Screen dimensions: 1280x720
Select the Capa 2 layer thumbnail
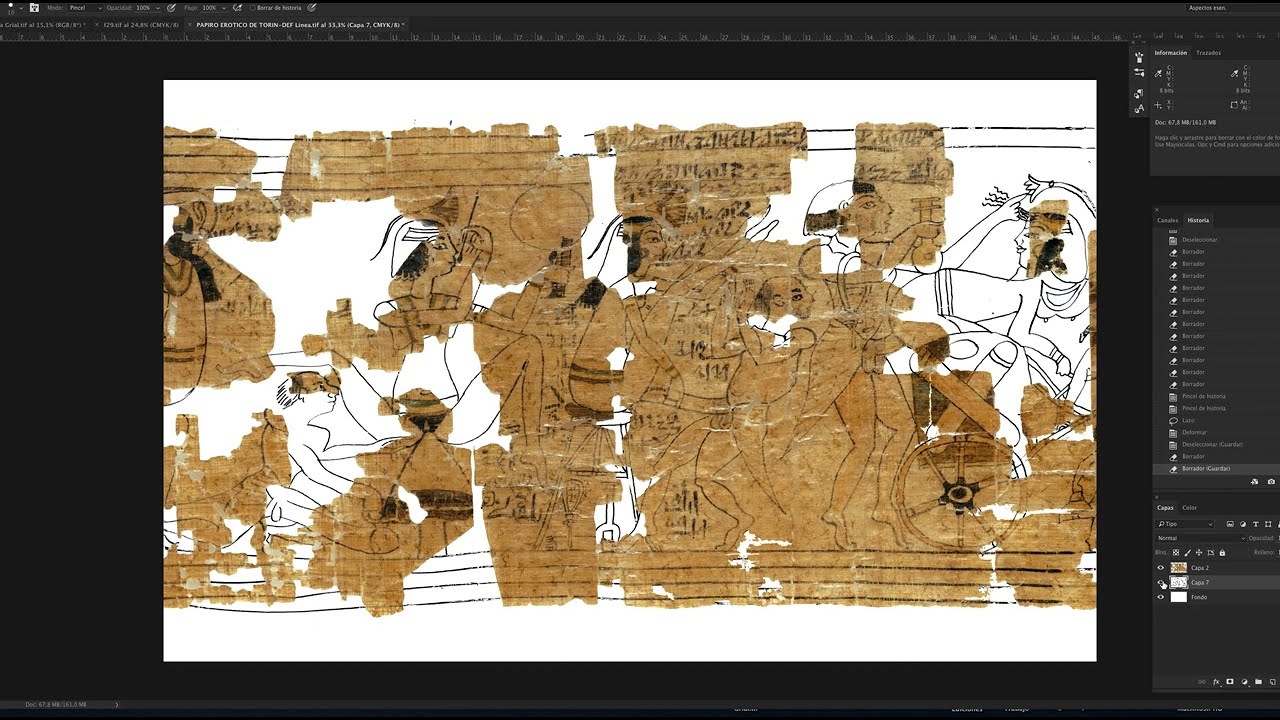(x=1179, y=568)
